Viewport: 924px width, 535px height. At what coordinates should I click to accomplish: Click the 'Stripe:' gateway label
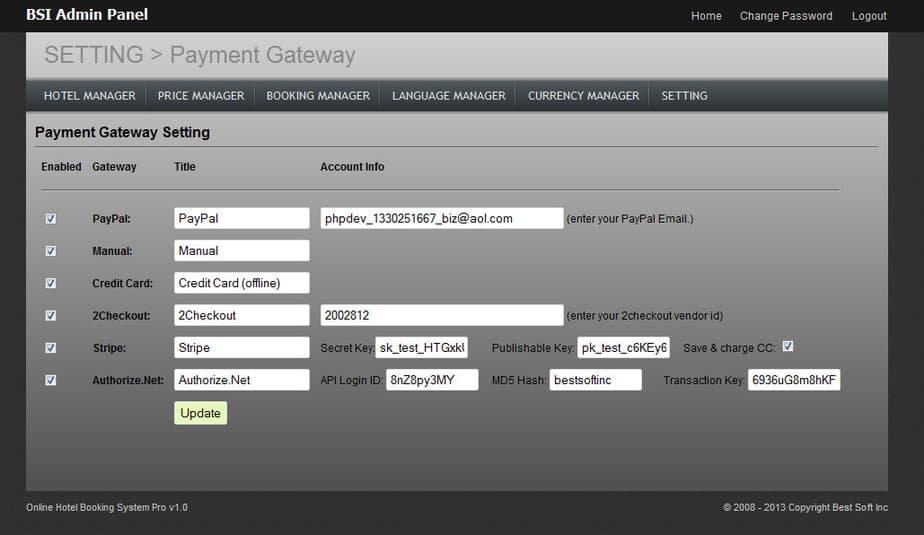click(x=109, y=348)
